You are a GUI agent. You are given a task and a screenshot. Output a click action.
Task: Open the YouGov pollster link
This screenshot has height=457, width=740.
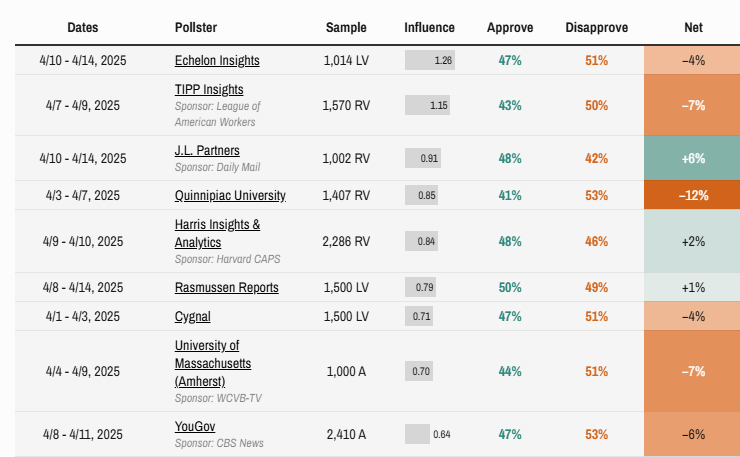pyautogui.click(x=194, y=428)
